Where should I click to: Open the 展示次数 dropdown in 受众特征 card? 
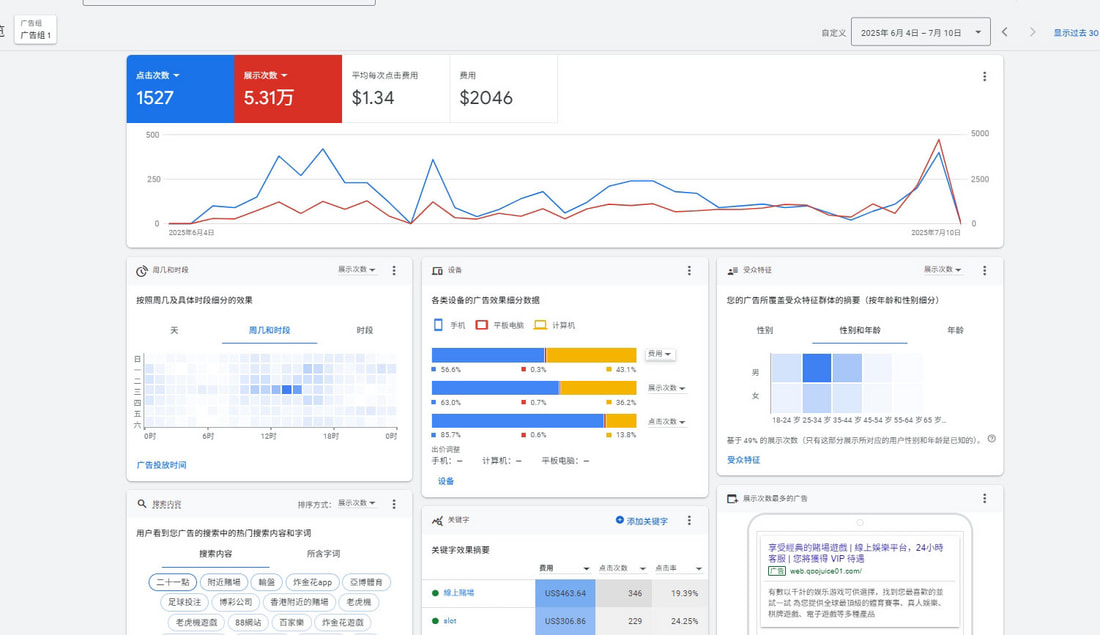(943, 269)
